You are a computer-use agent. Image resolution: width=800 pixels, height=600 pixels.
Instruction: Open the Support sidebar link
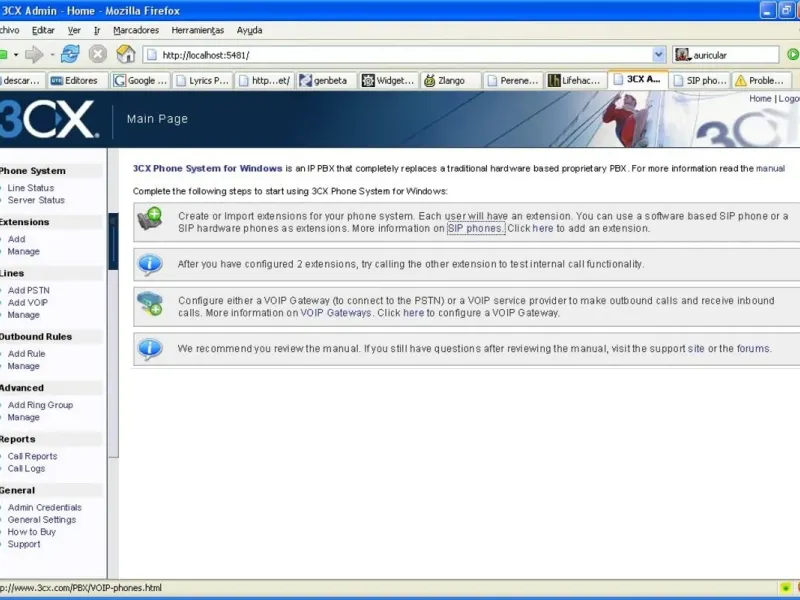[x=24, y=544]
